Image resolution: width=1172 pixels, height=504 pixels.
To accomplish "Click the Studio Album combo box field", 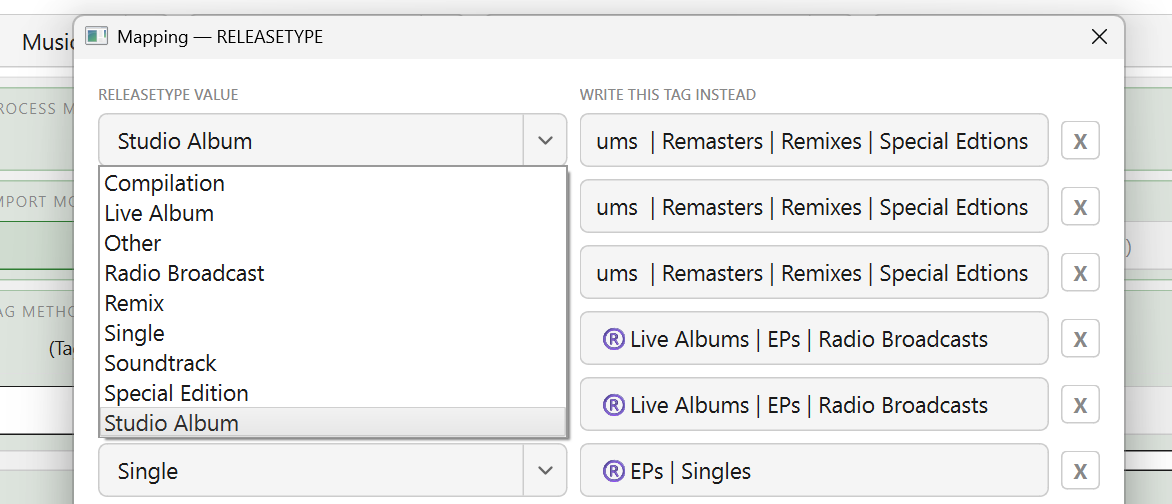I will tap(310, 141).
